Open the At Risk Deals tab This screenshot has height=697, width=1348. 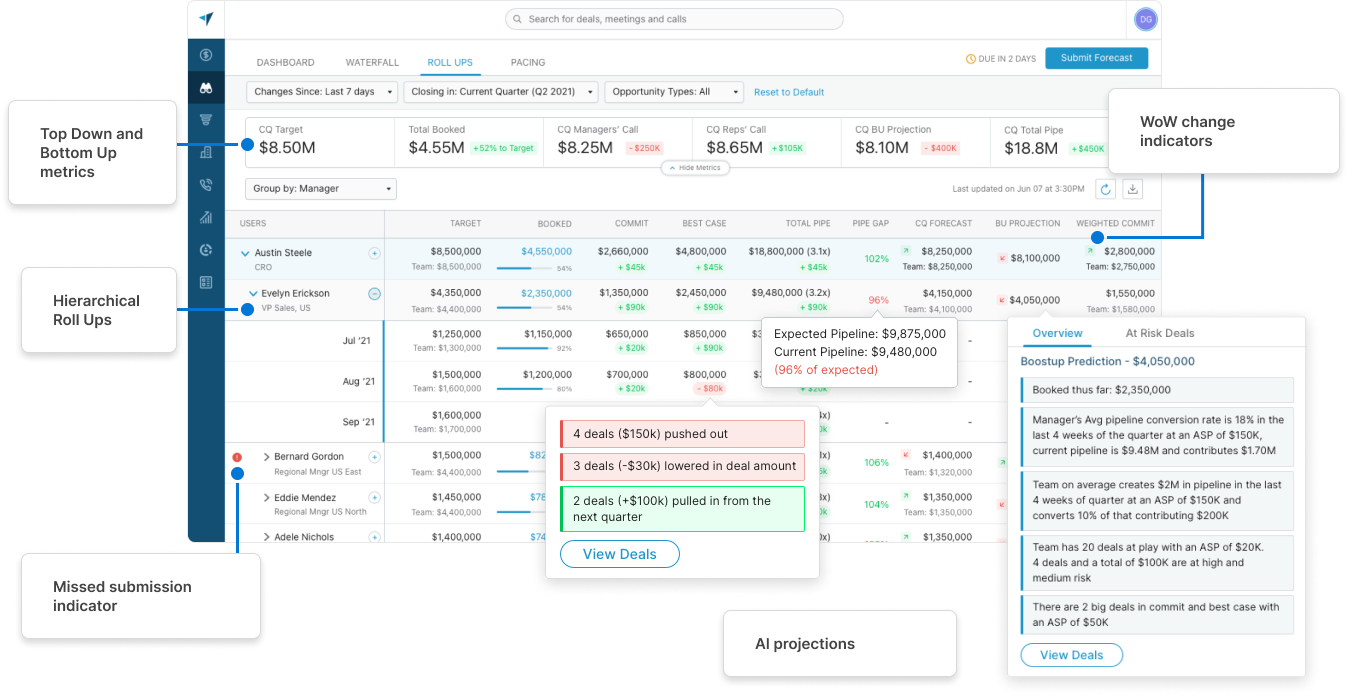[1159, 333]
